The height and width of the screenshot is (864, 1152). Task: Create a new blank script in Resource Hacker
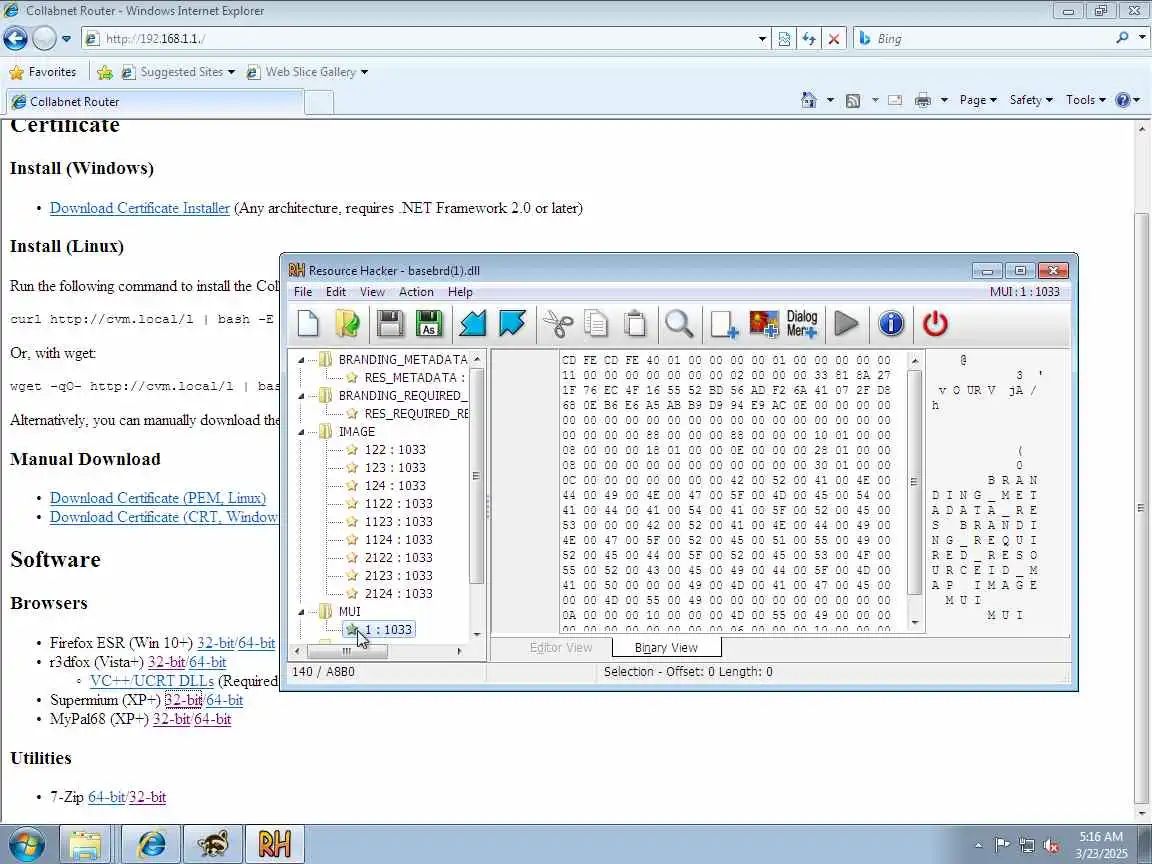coord(309,323)
